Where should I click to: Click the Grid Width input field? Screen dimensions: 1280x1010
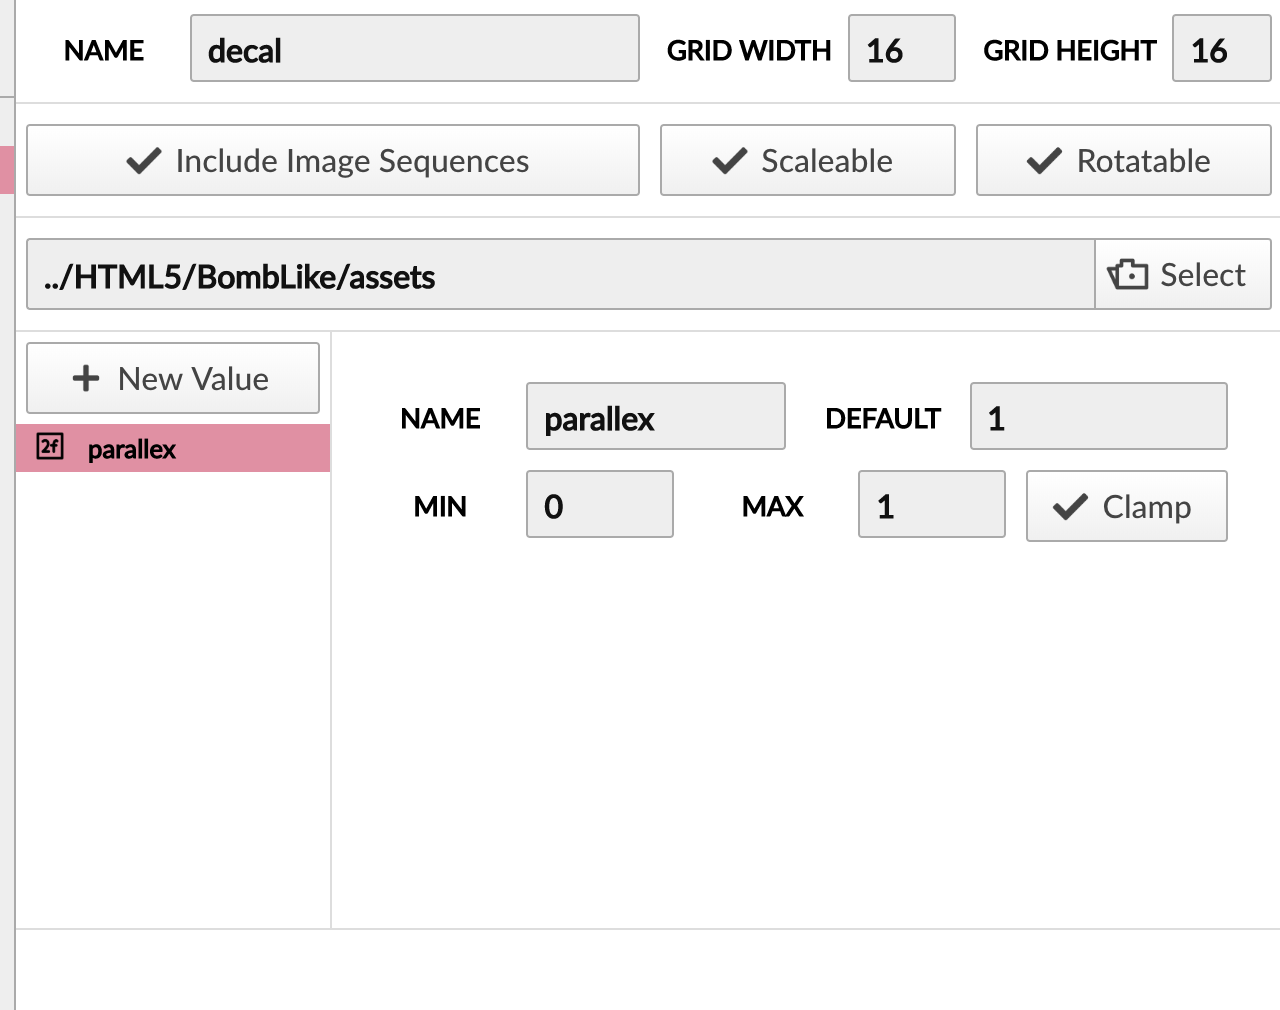[902, 48]
